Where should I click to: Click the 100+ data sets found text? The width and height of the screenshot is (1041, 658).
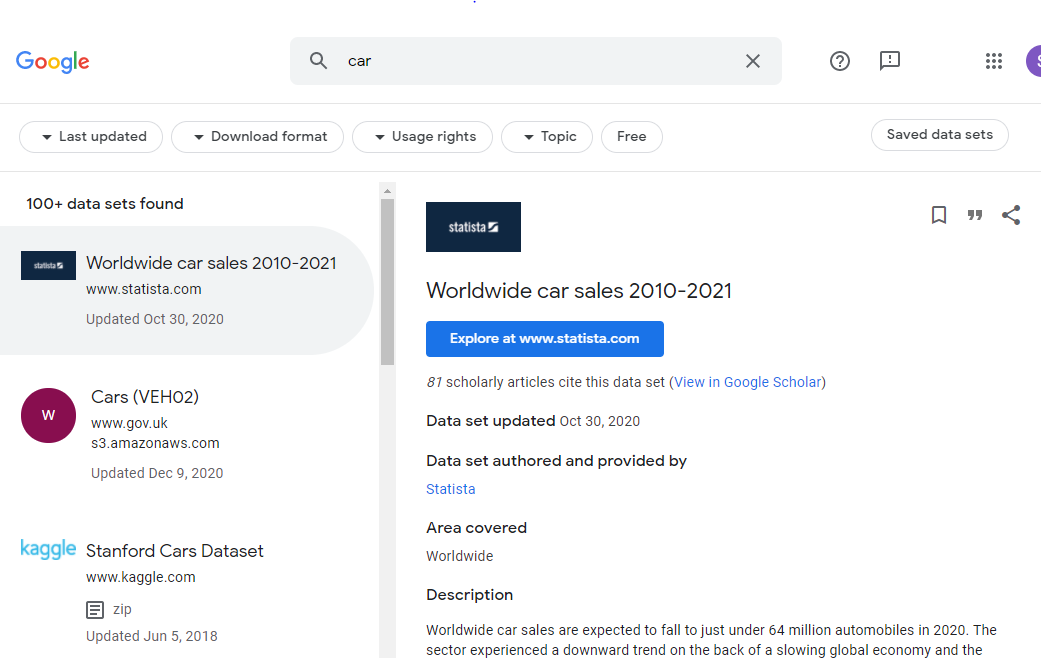tap(105, 204)
